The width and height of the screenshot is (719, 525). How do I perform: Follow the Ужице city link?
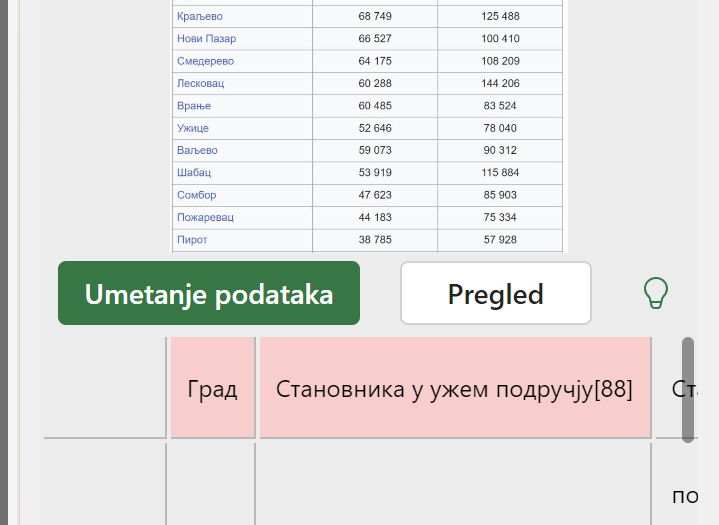coord(193,128)
